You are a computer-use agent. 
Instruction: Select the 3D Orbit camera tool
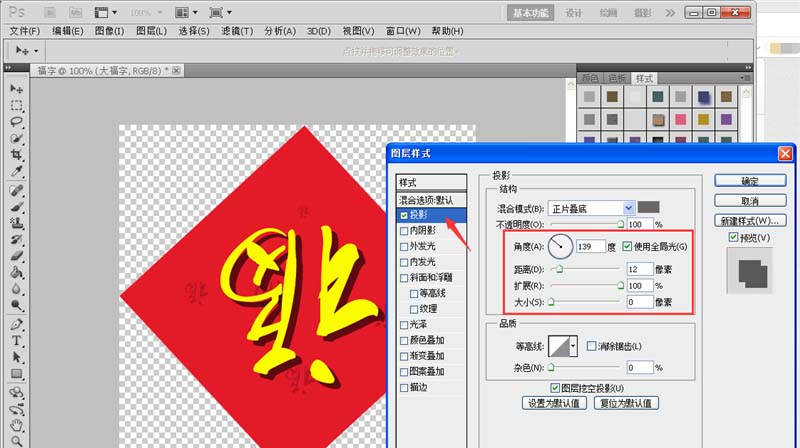click(x=16, y=409)
